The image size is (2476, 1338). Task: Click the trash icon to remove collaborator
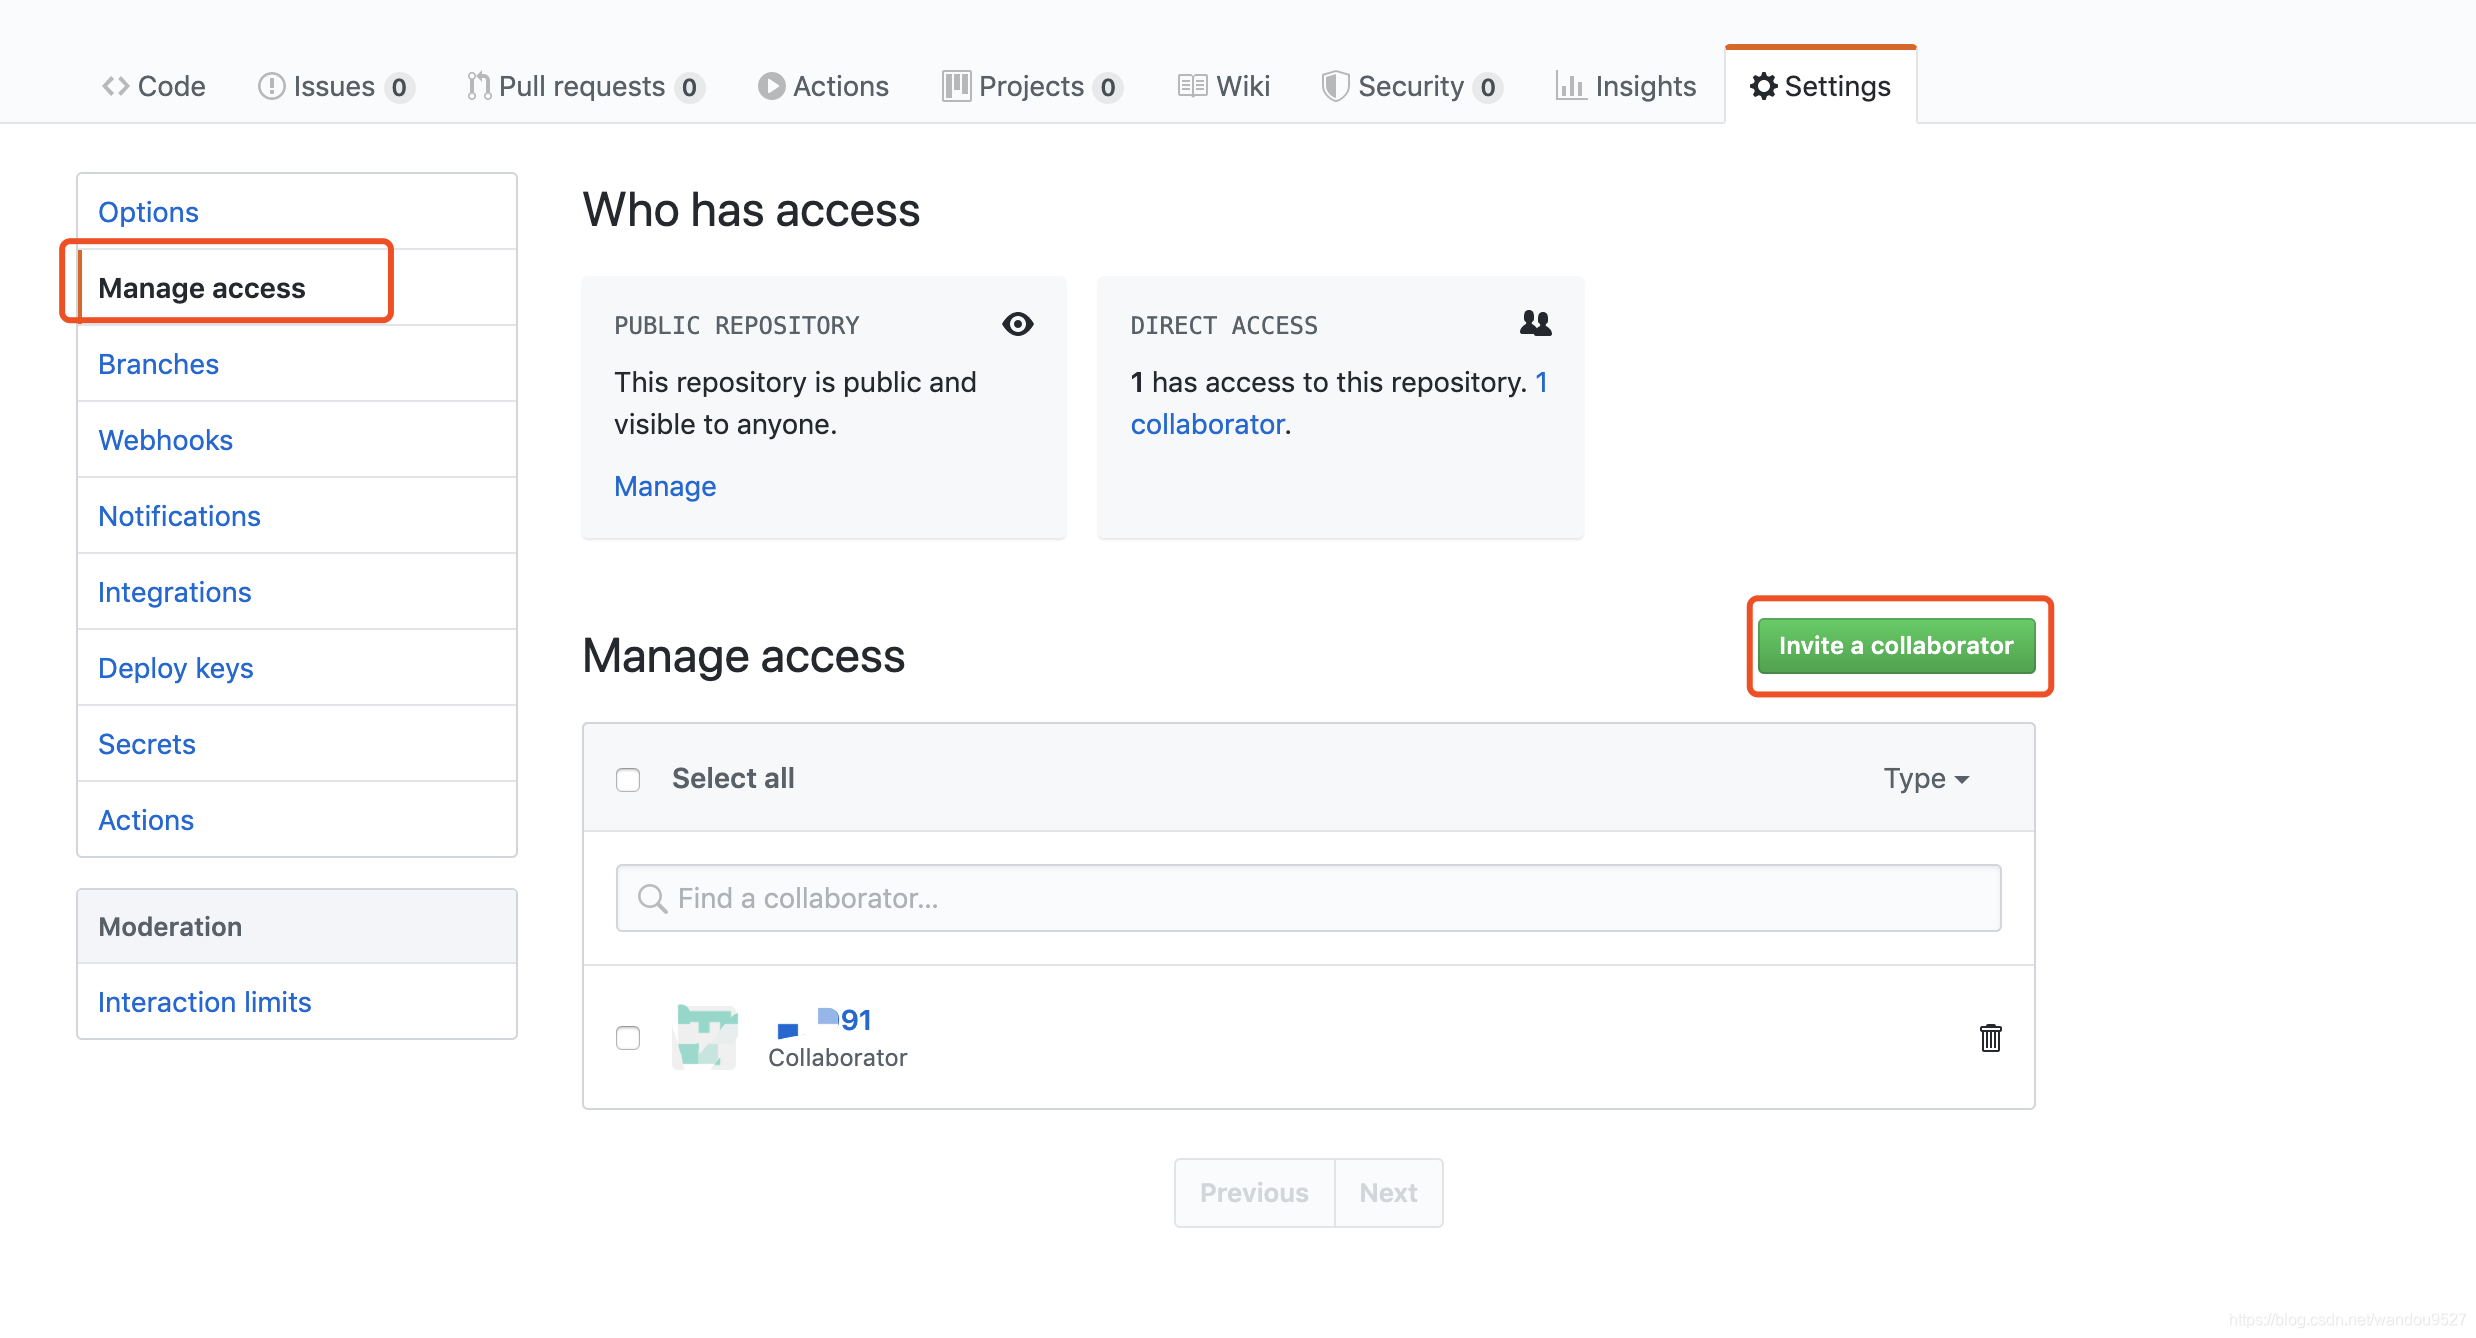point(1990,1038)
